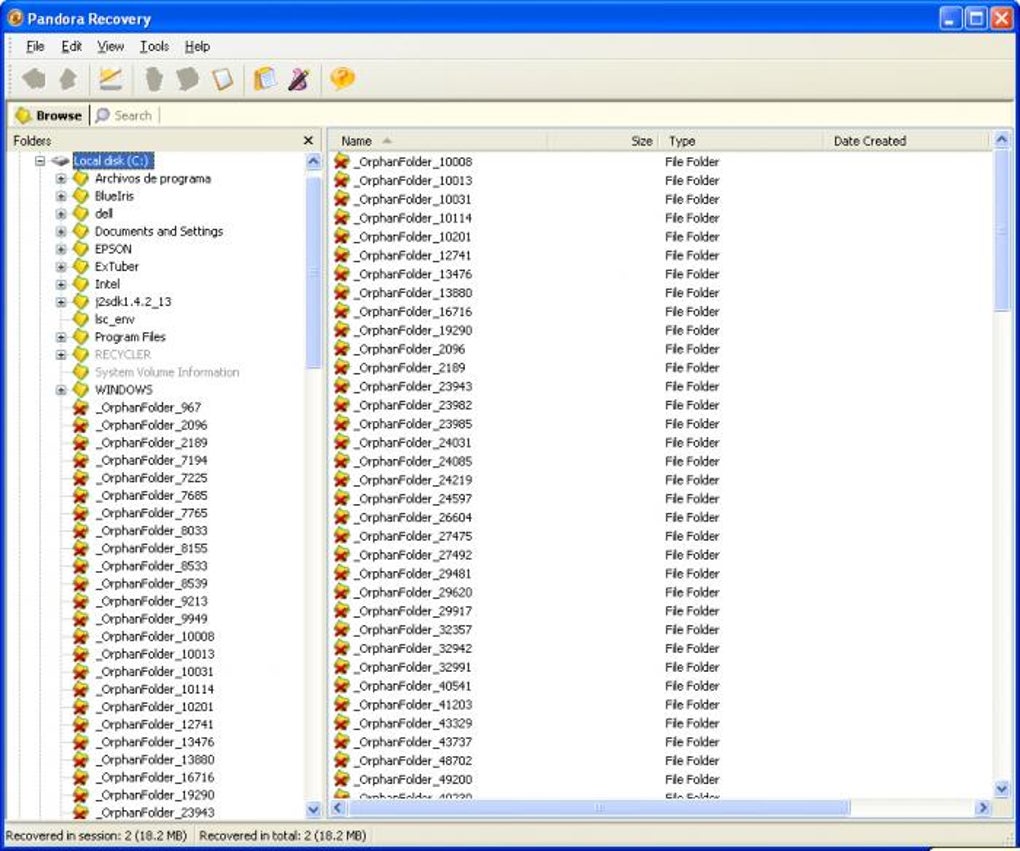Screen dimensions: 1020x851
Task: Sort by Date Created column header
Action: [x=906, y=141]
